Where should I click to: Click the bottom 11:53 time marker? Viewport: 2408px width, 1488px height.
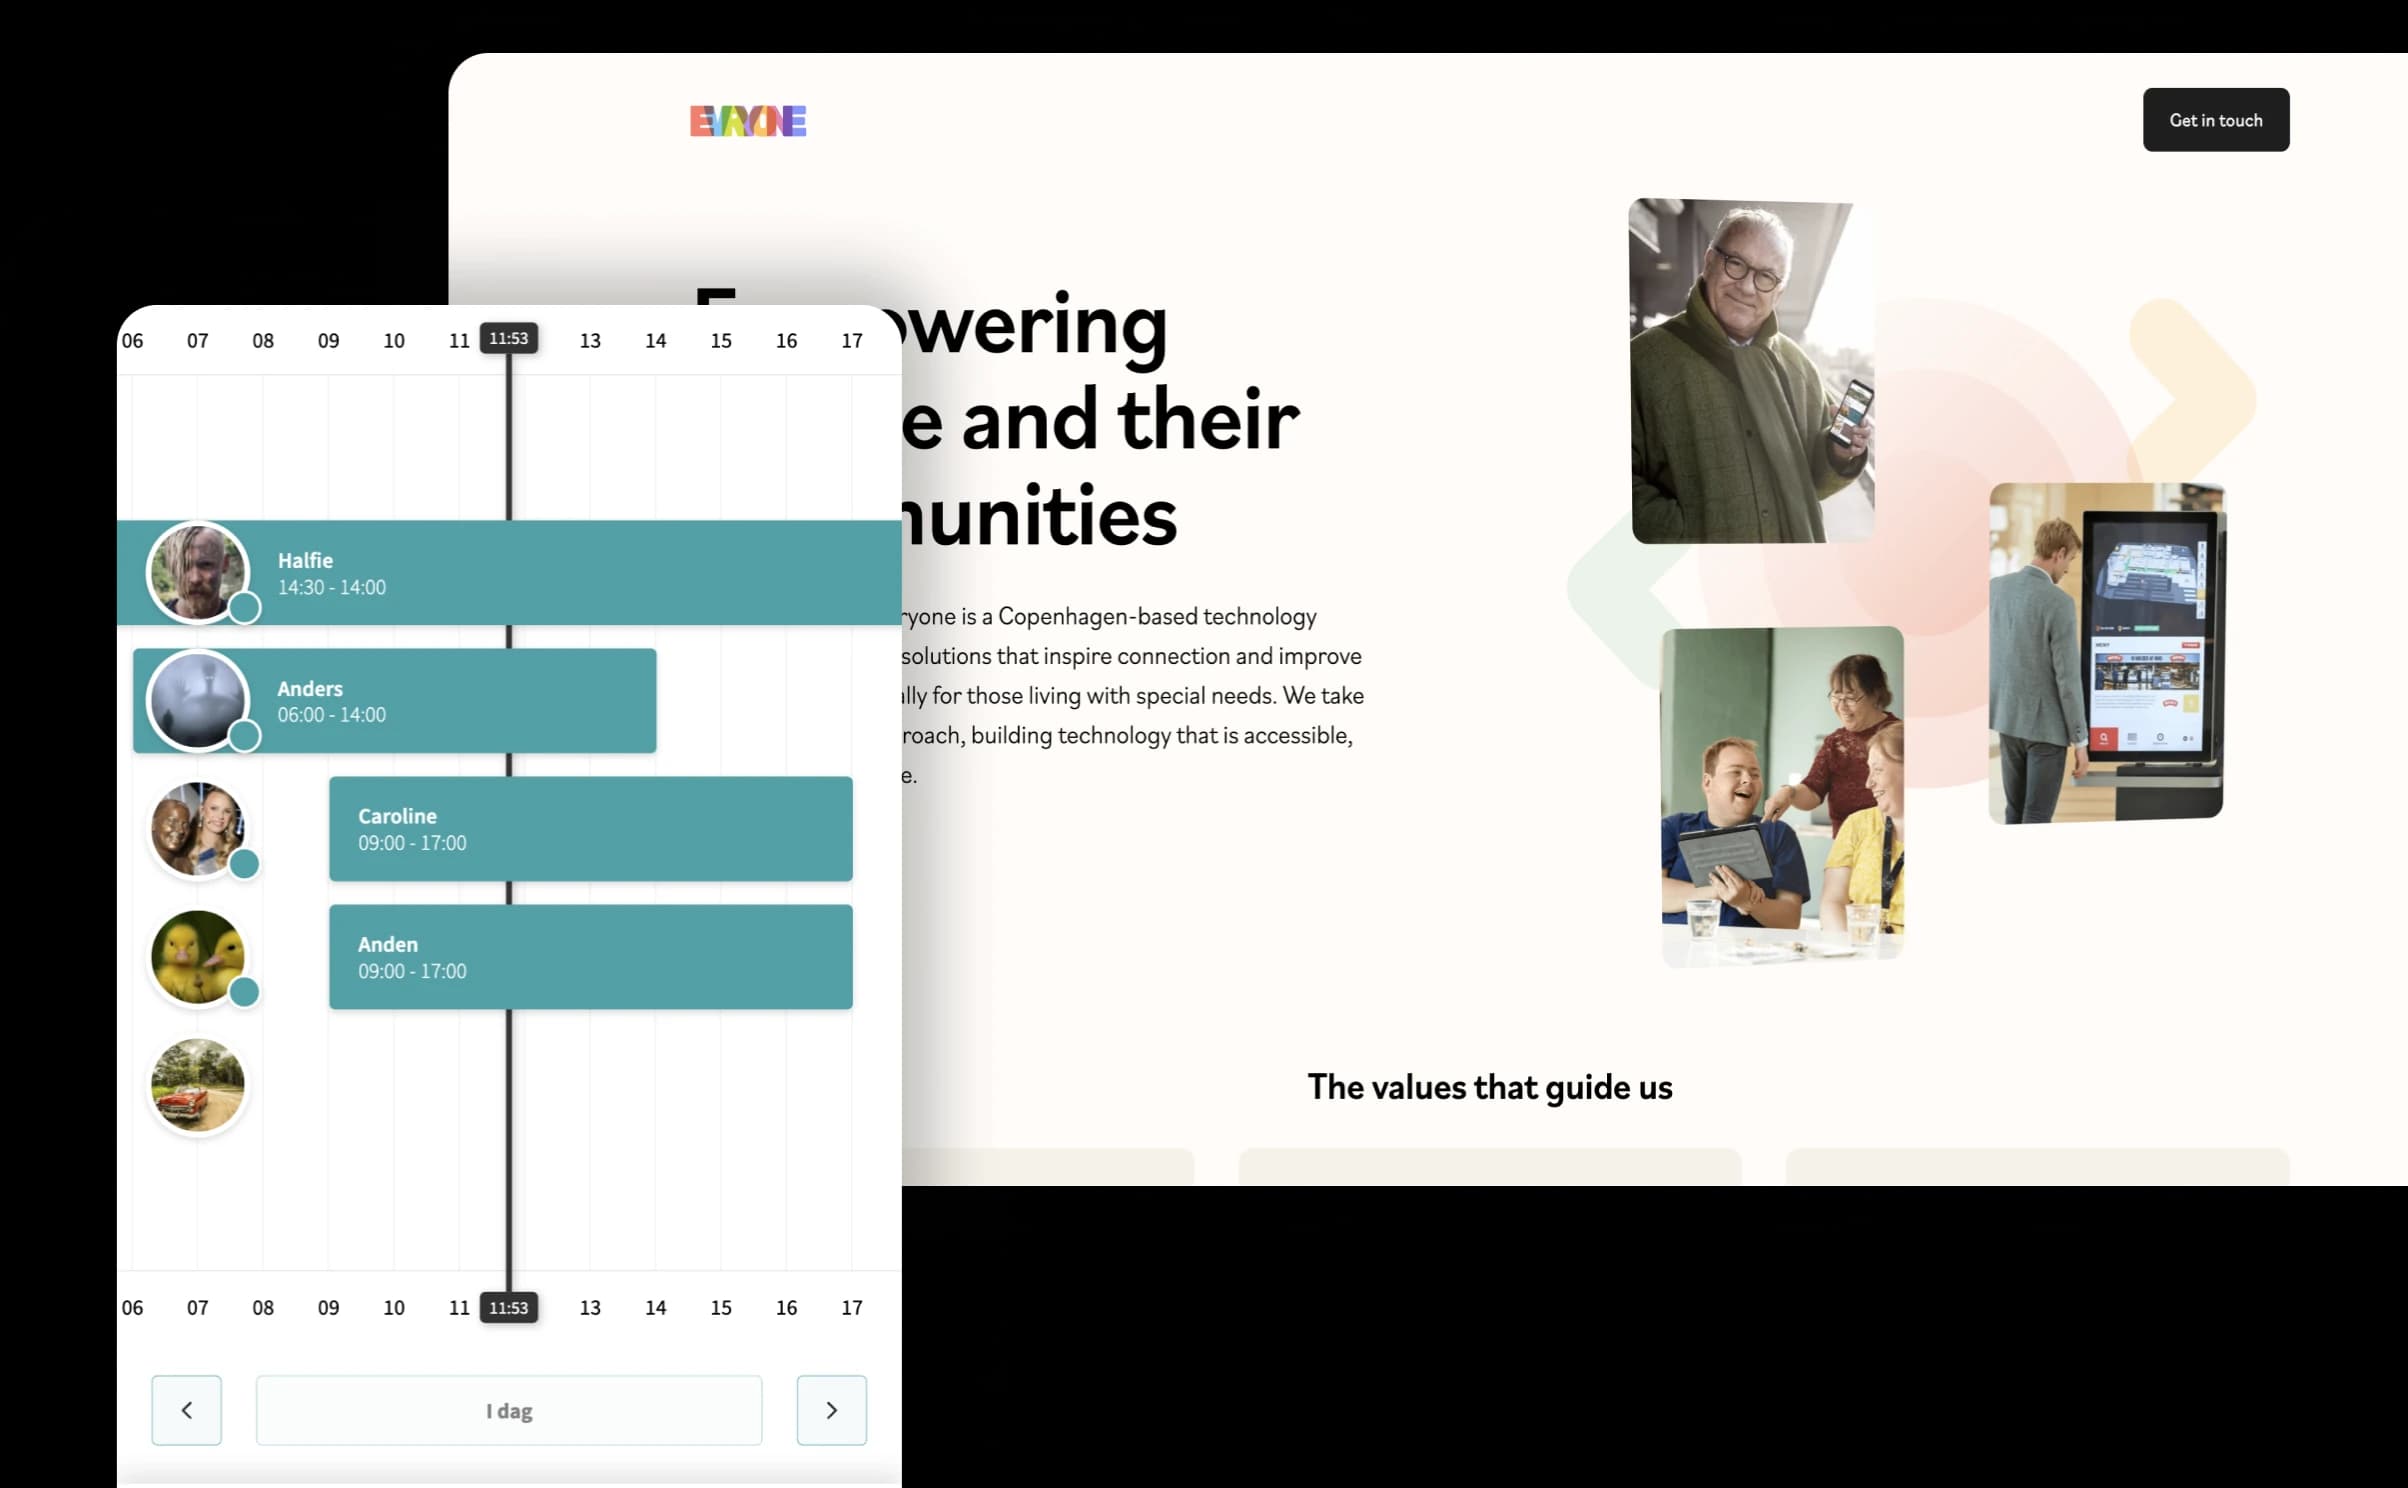coord(508,1307)
